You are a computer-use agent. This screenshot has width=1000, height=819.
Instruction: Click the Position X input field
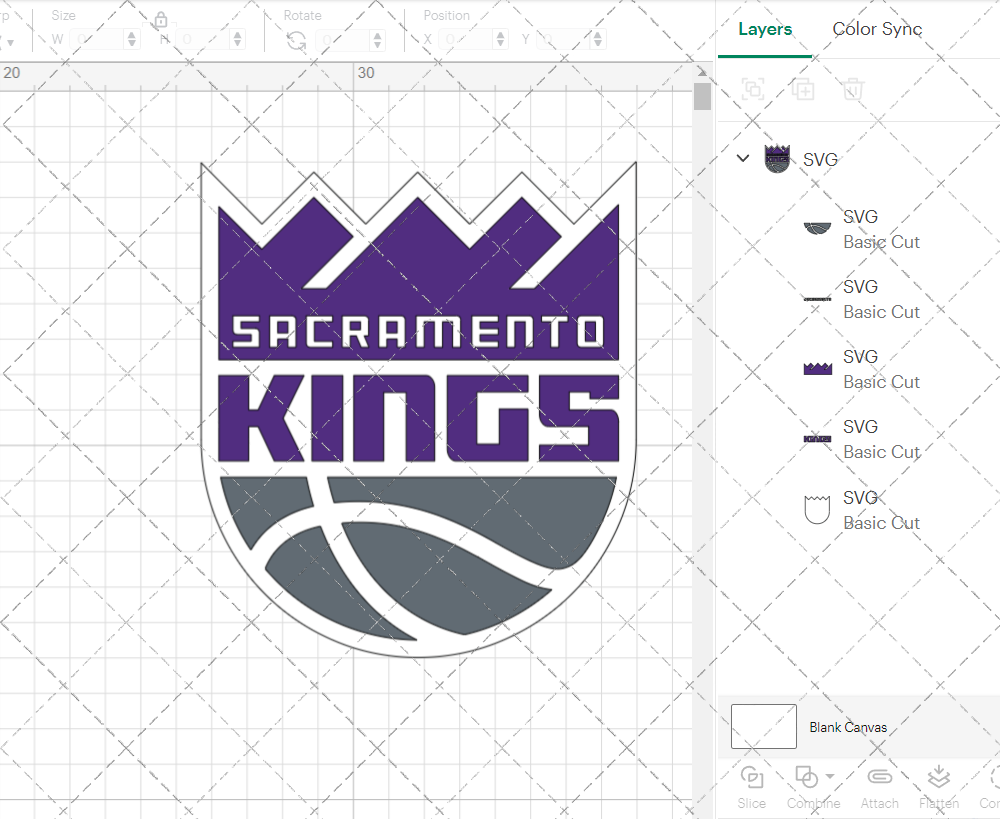click(x=466, y=40)
